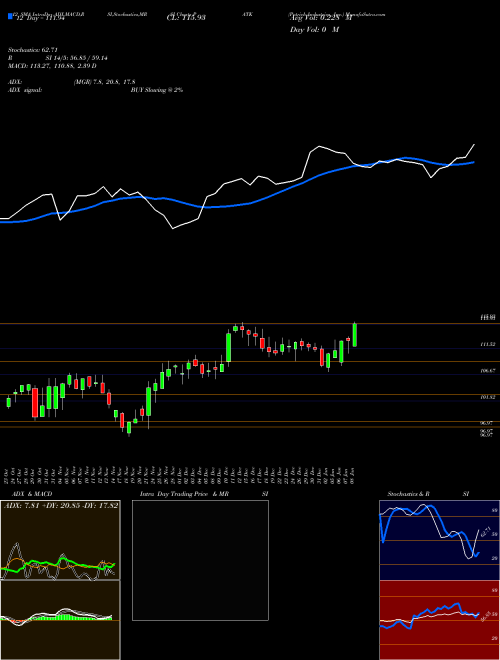Screen dimensions: 500x660
Task: Click the '106.67' price axis label
Action: pyautogui.click(x=489, y=371)
